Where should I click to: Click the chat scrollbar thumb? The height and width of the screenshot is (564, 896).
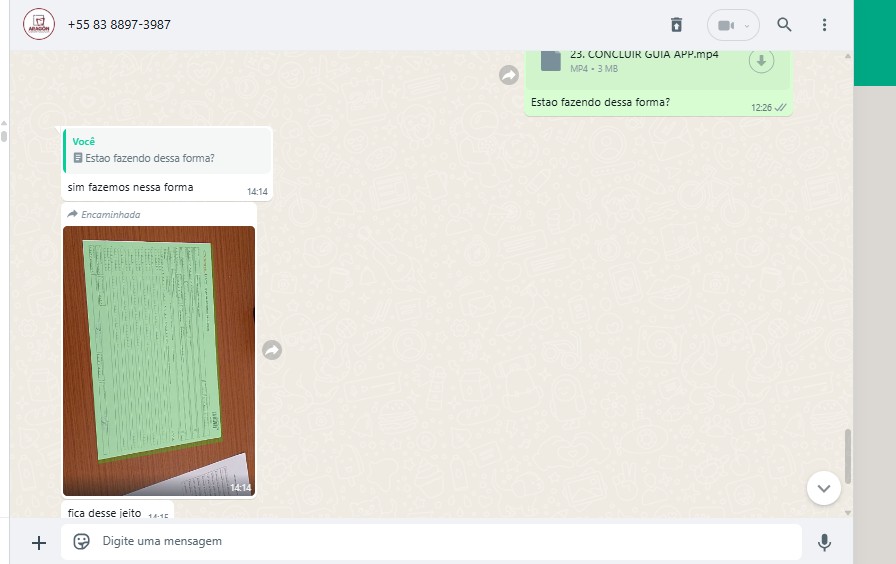pyautogui.click(x=847, y=457)
